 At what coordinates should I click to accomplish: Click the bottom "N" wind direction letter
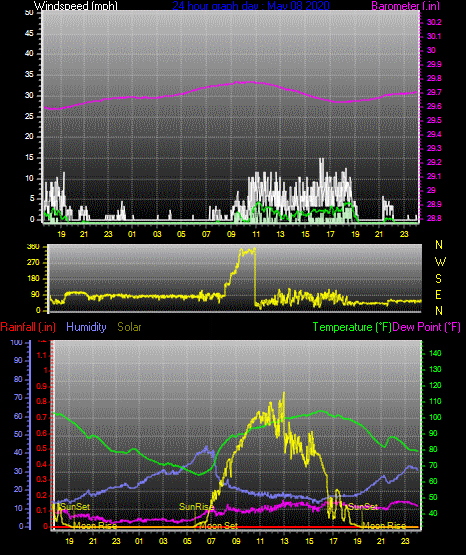pyautogui.click(x=439, y=310)
